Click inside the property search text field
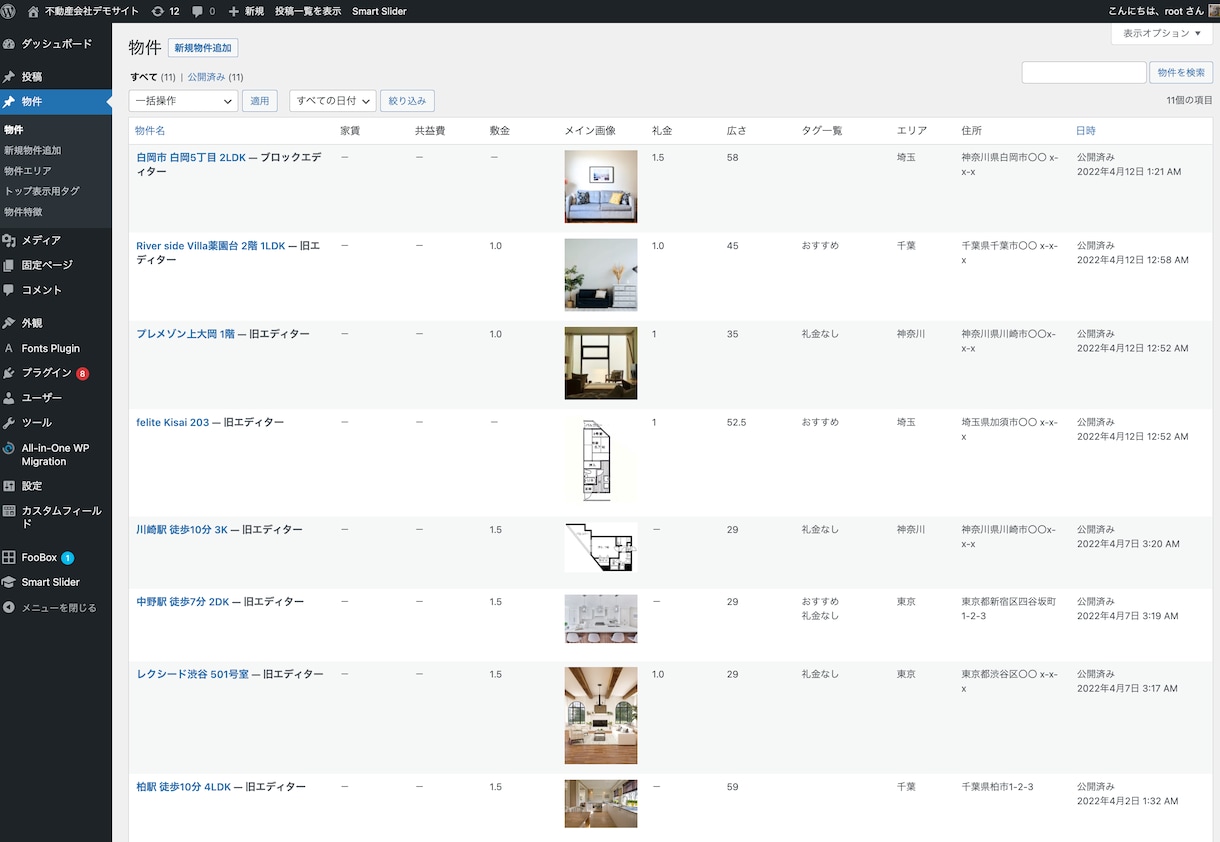 [1084, 72]
